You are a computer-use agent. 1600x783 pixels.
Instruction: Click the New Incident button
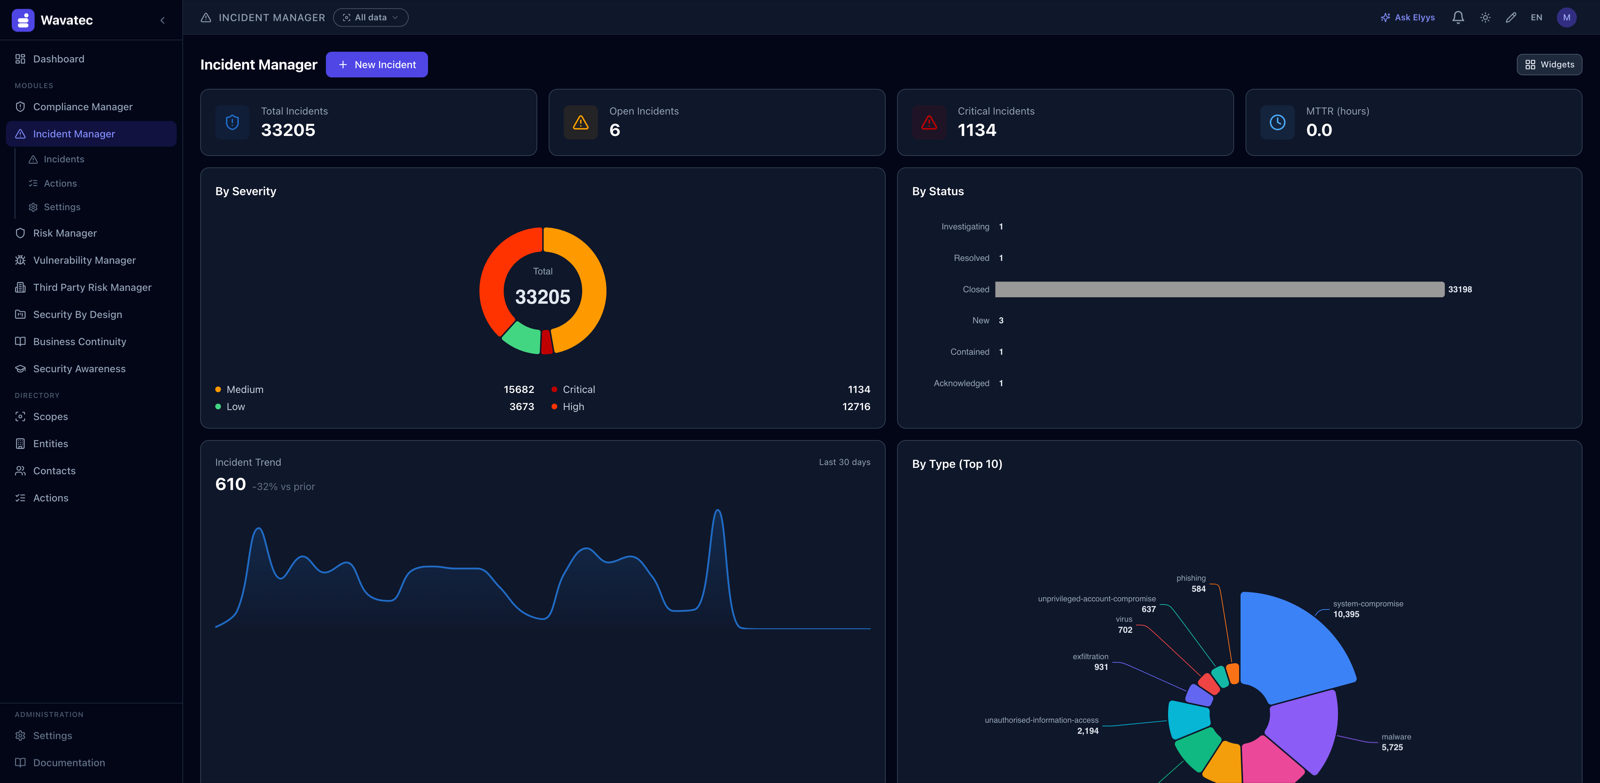pos(377,64)
